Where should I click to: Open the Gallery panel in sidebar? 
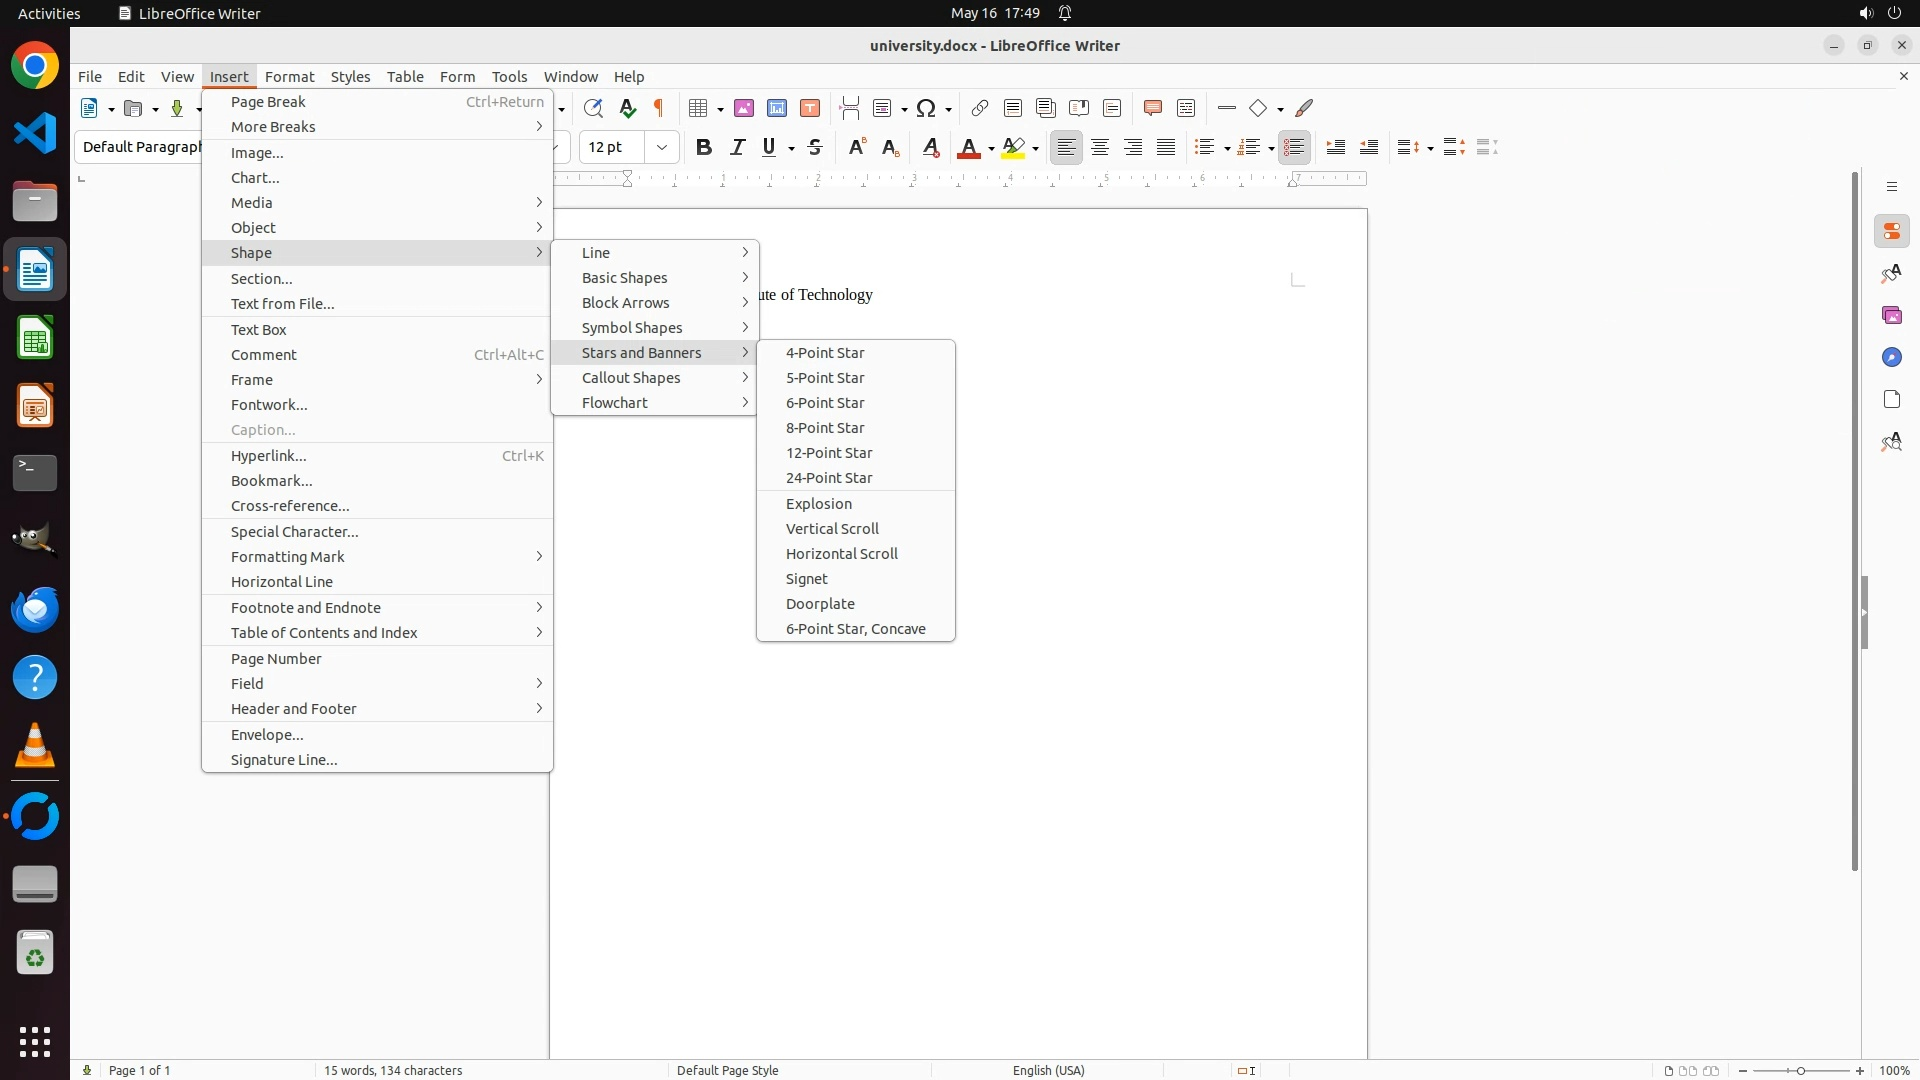pyautogui.click(x=1891, y=316)
